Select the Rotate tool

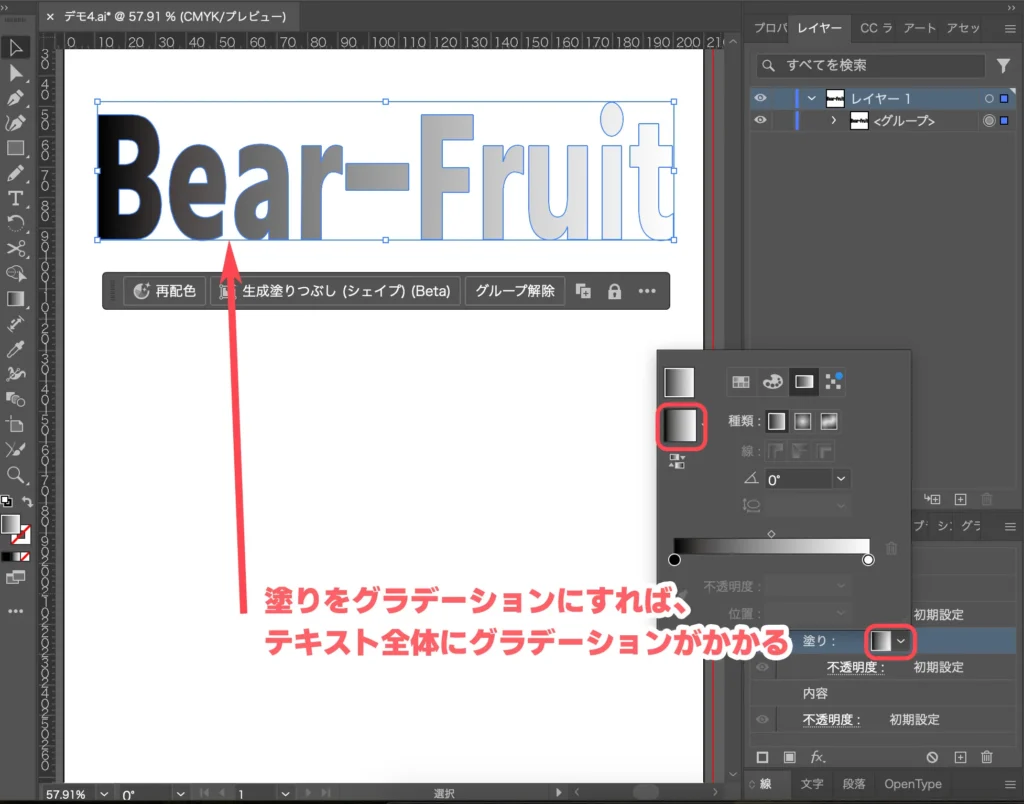pyautogui.click(x=14, y=223)
